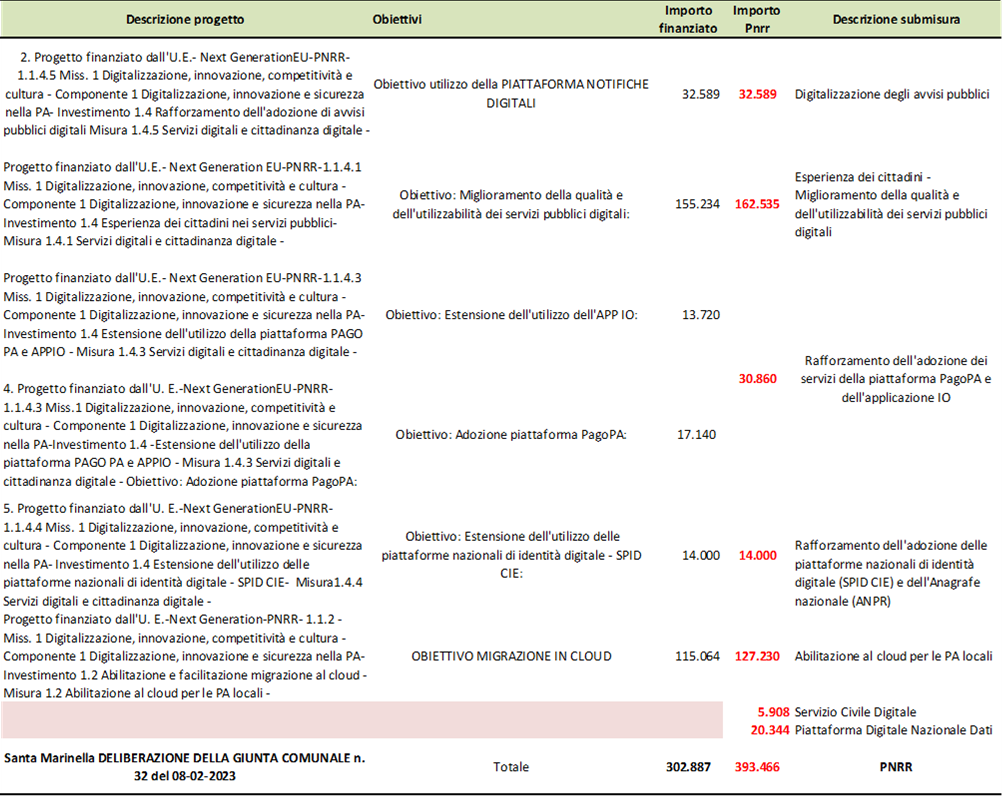Select the project description mentioning PNRR-1.1.4.1
This screenshot has height=796, width=1002.
[x=184, y=204]
